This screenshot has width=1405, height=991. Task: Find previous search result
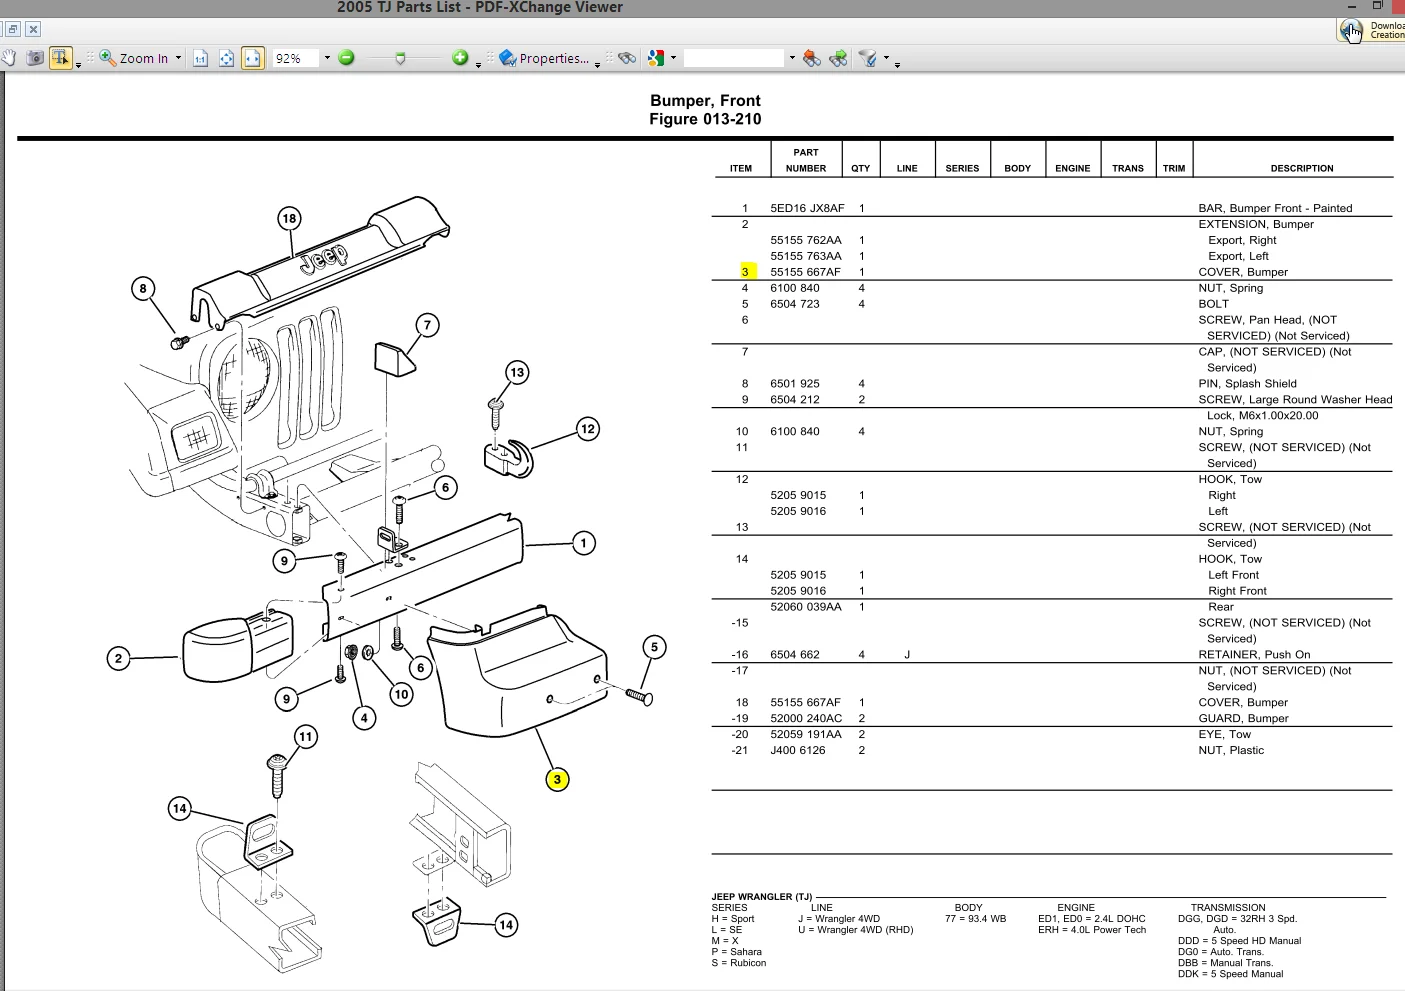click(812, 58)
